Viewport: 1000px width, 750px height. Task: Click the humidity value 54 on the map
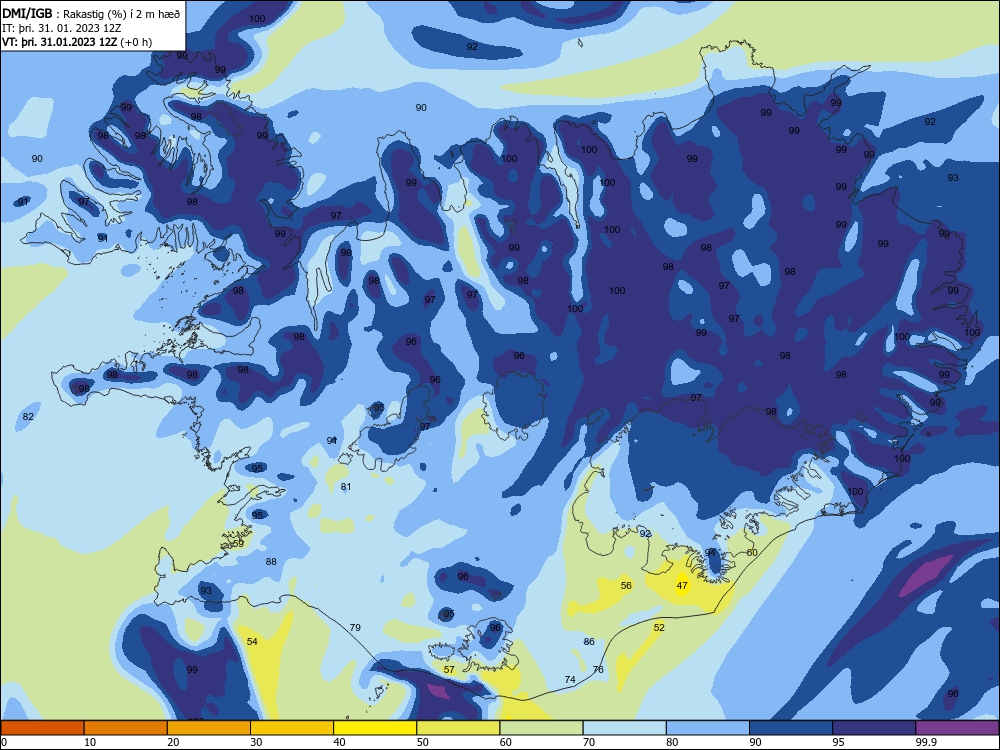point(253,642)
